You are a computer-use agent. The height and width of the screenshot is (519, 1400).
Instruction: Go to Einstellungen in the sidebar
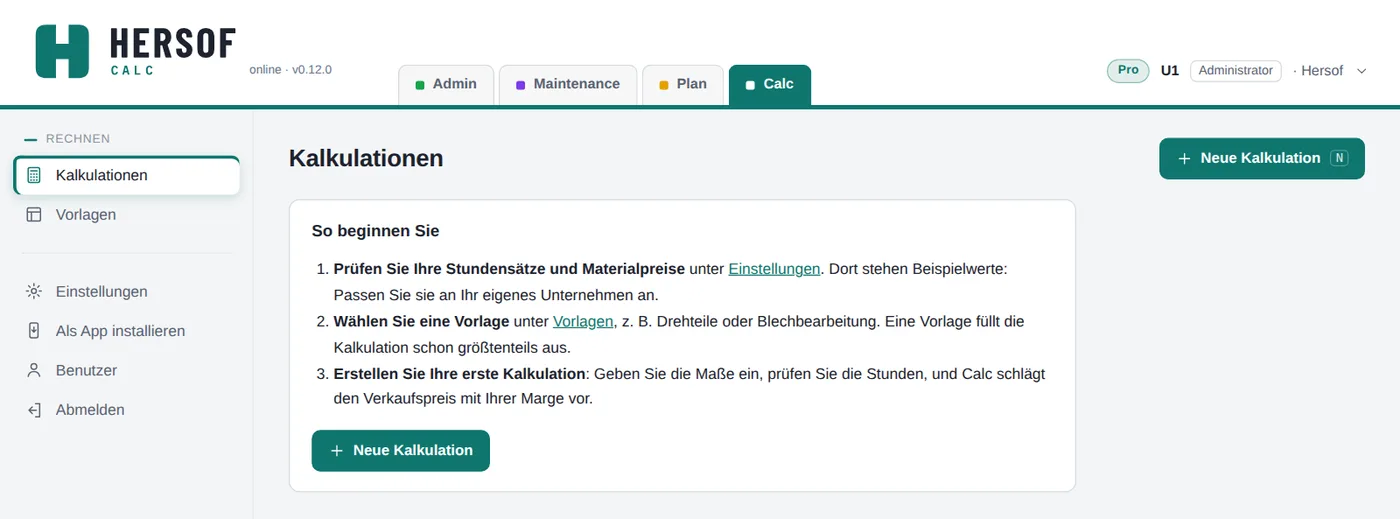coord(127,292)
